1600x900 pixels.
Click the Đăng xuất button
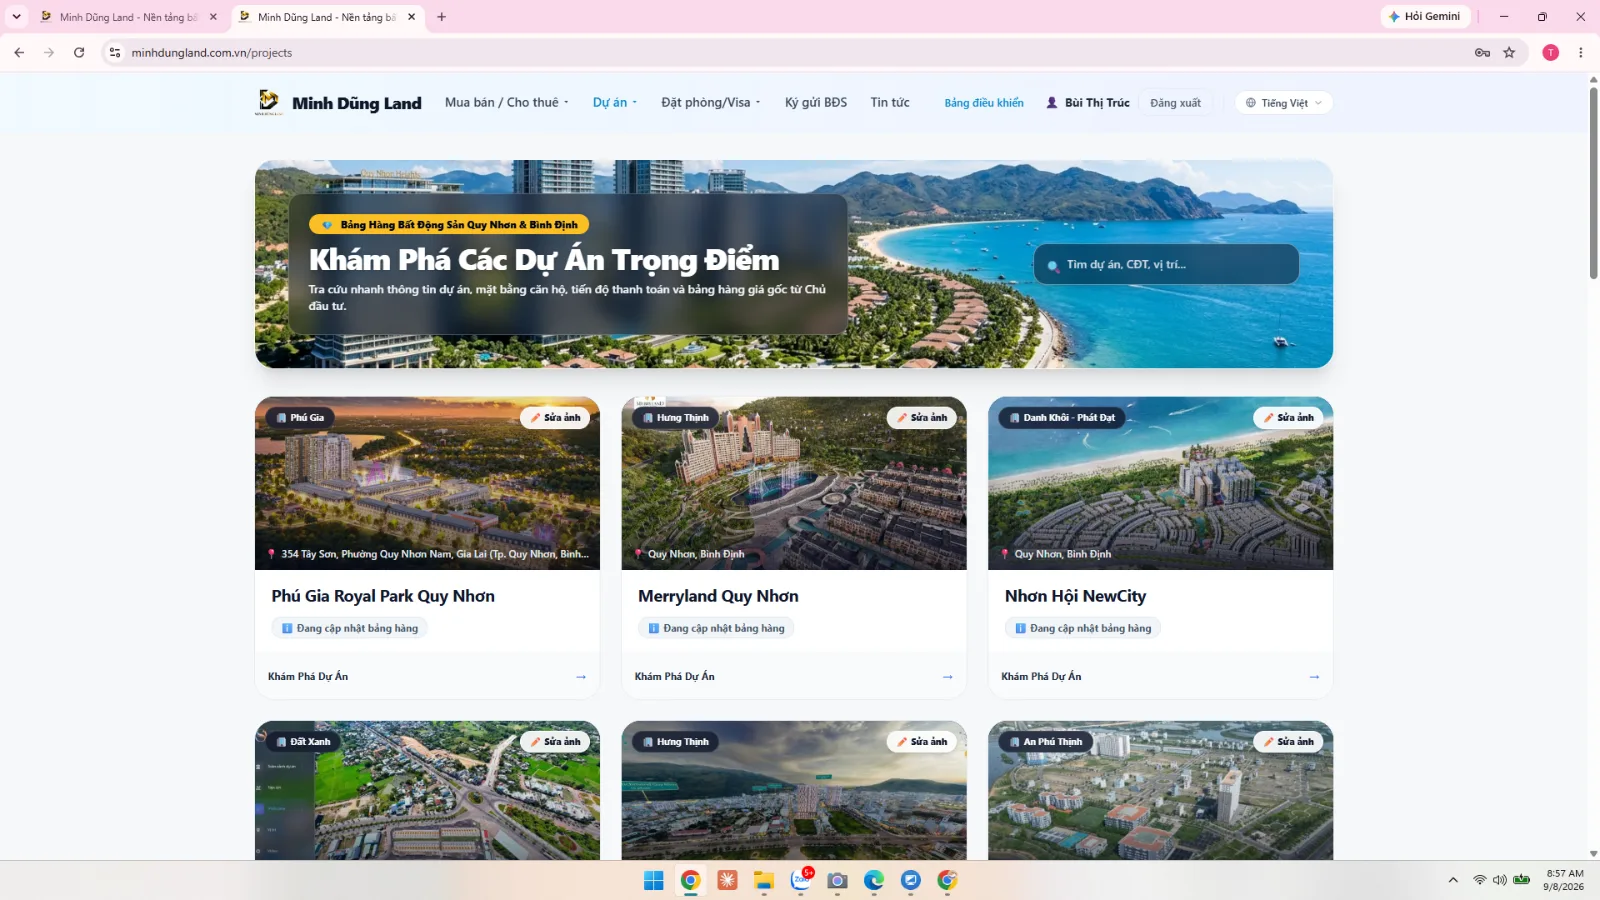coord(1175,103)
